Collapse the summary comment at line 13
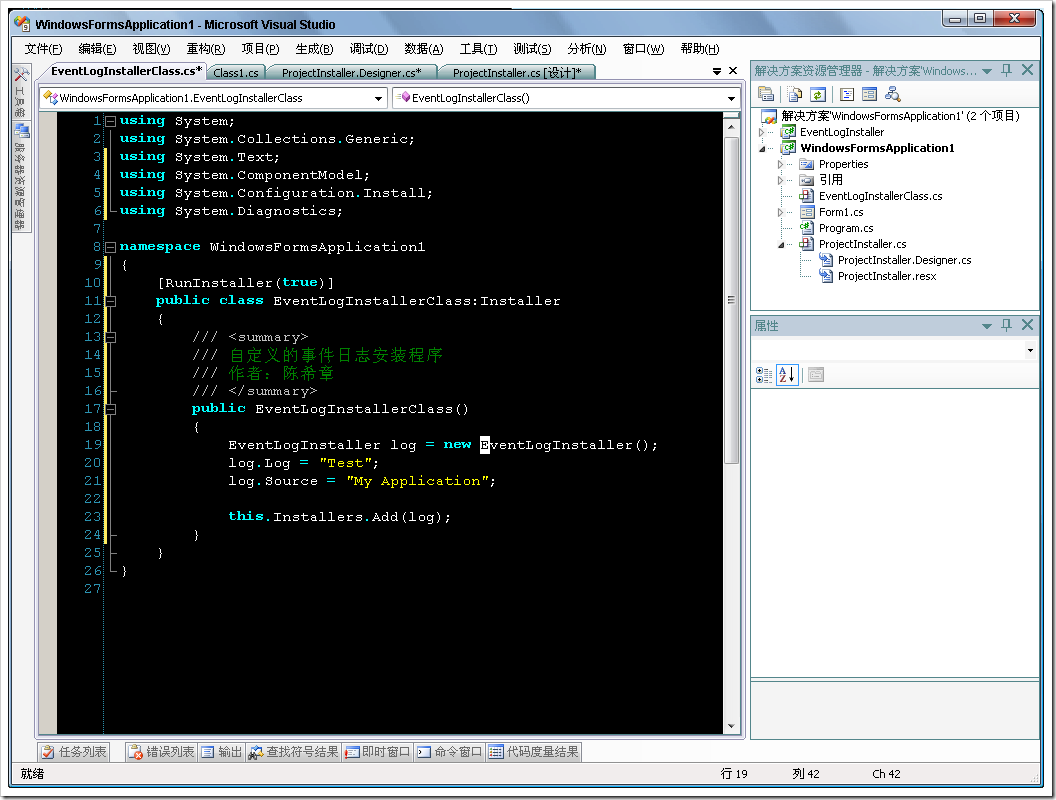This screenshot has width=1056, height=800. (111, 337)
